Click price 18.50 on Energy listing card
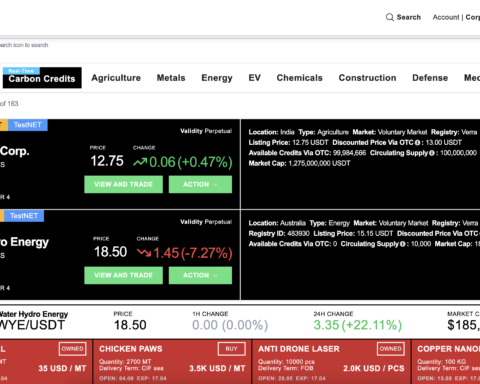The image size is (480, 384). [x=110, y=252]
